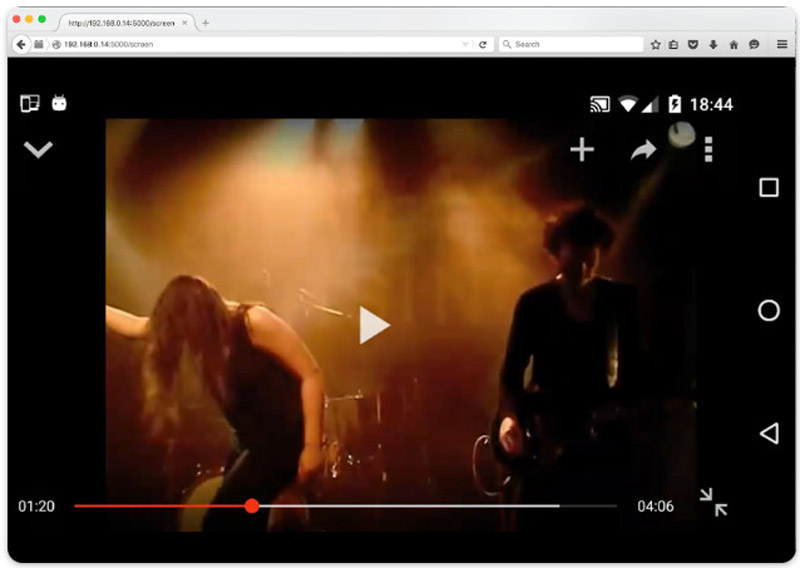The width and height of the screenshot is (800, 568).
Task: Open the downloads arrow icon
Action: (x=713, y=44)
